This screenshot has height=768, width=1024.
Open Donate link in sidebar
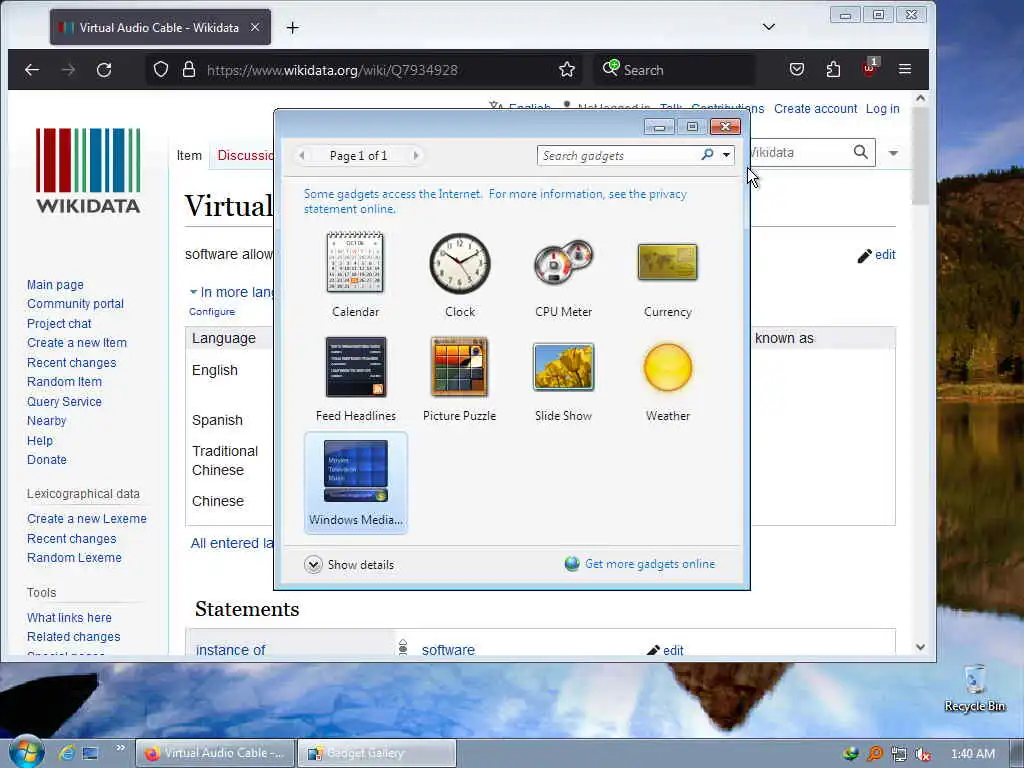pos(46,460)
